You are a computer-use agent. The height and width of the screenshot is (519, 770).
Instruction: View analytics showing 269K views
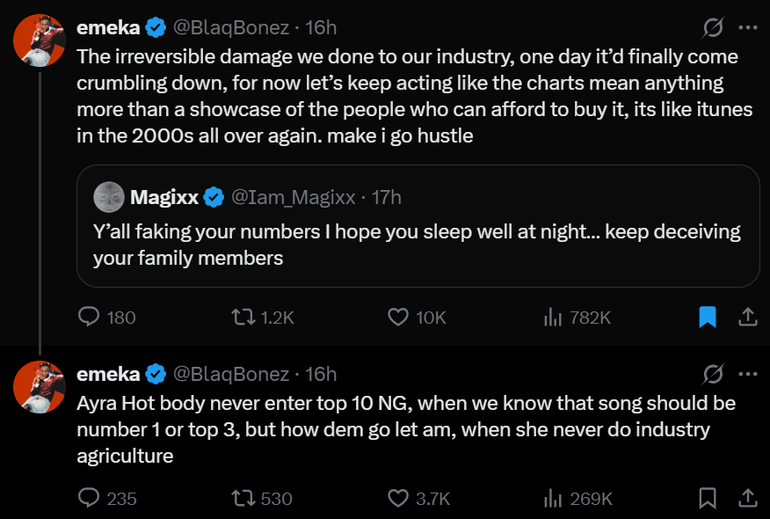coord(553,497)
